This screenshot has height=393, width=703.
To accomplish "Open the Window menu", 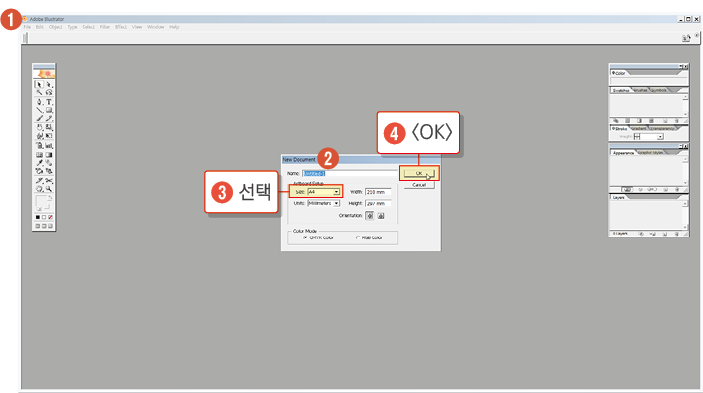I will (156, 27).
